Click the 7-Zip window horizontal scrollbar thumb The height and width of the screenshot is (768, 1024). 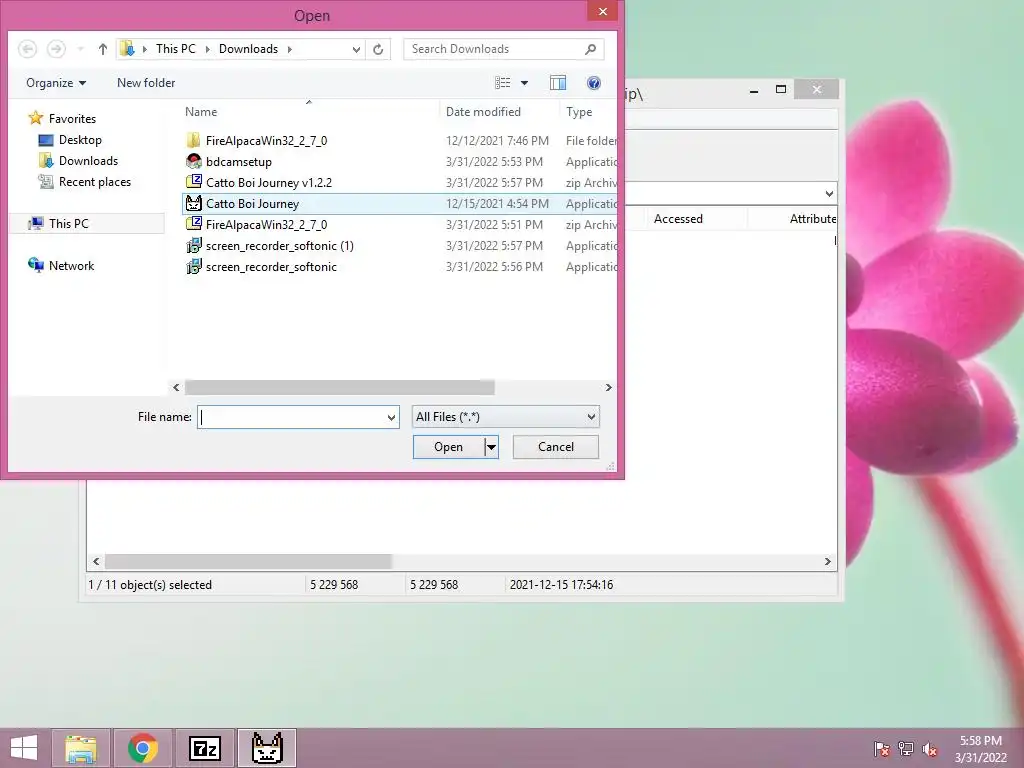tap(248, 562)
